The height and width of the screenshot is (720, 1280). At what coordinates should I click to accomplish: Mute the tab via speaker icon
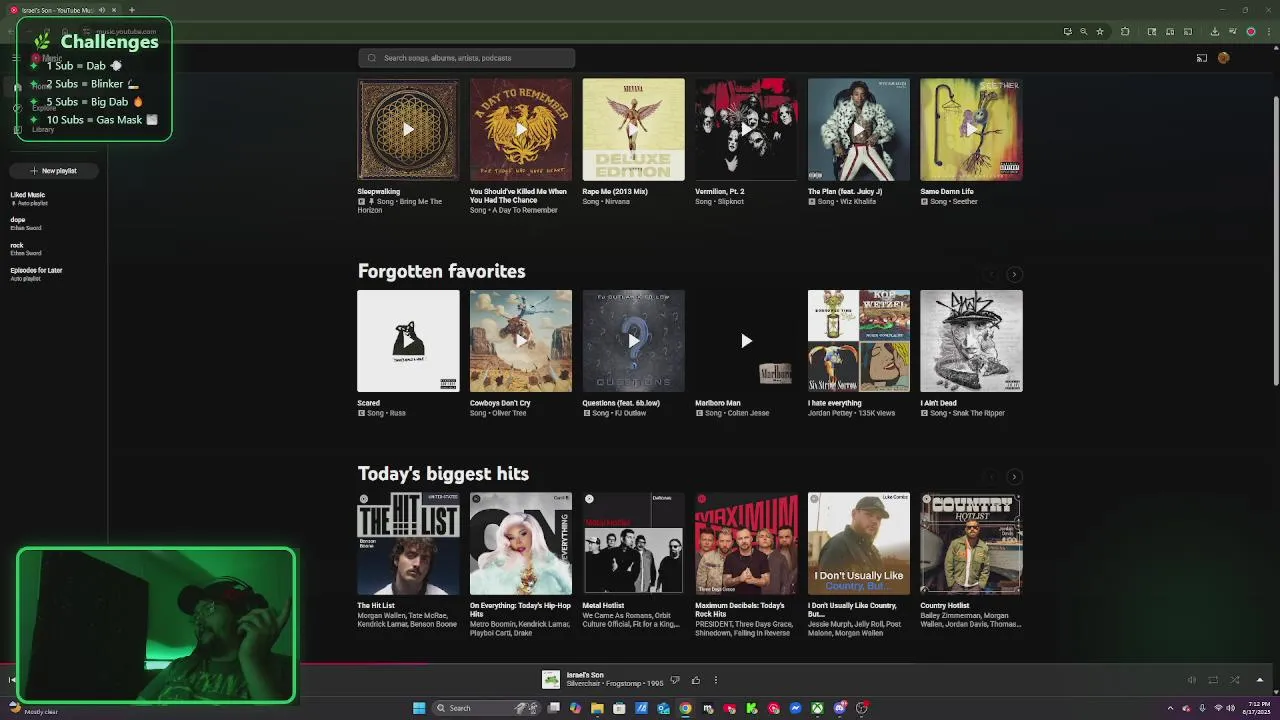tap(102, 10)
